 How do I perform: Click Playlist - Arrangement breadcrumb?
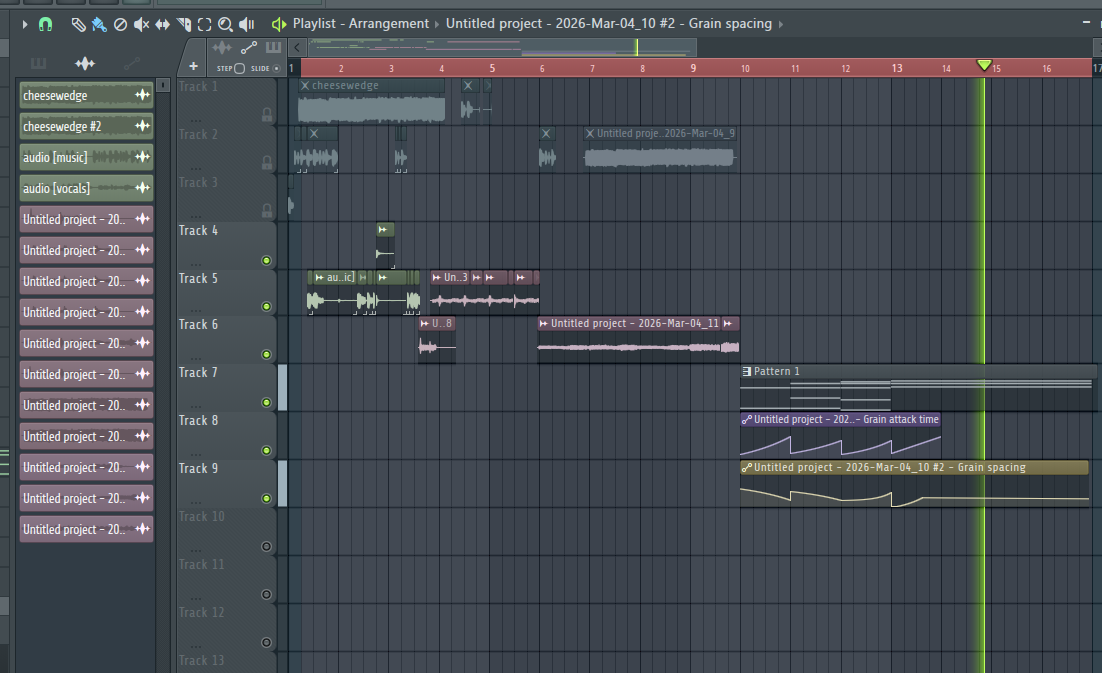click(360, 23)
